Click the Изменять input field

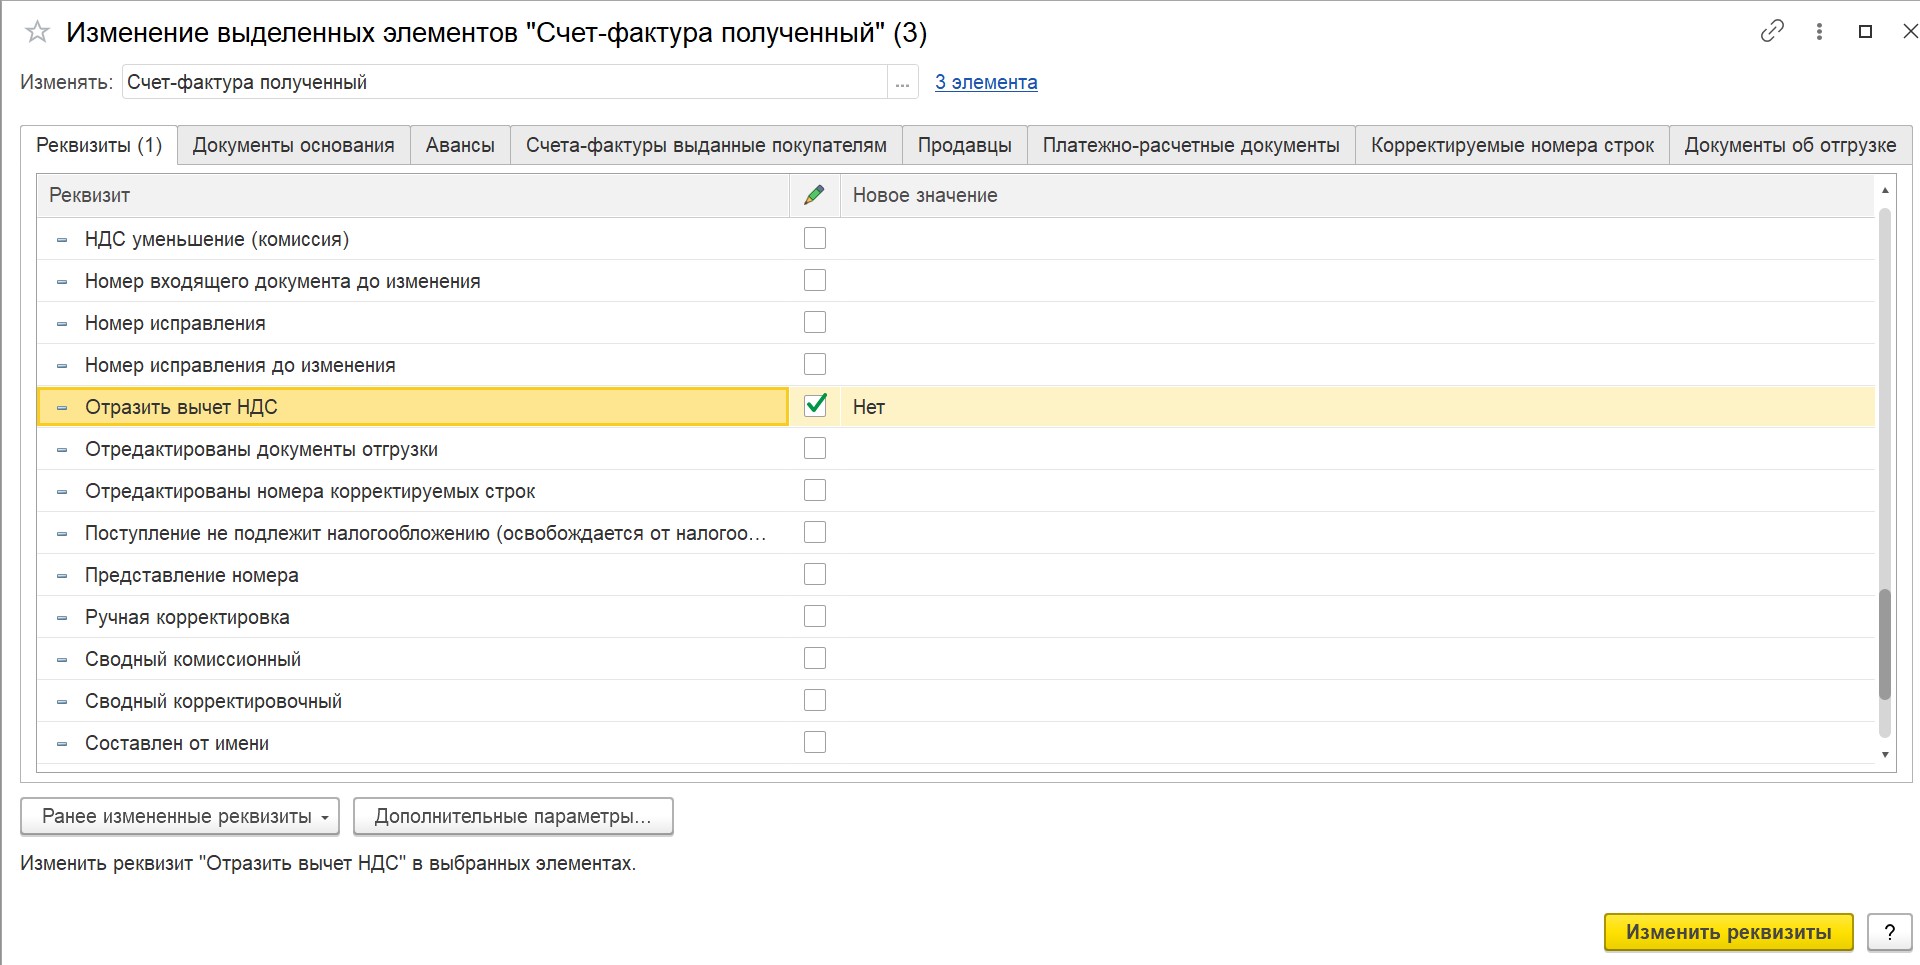[504, 82]
